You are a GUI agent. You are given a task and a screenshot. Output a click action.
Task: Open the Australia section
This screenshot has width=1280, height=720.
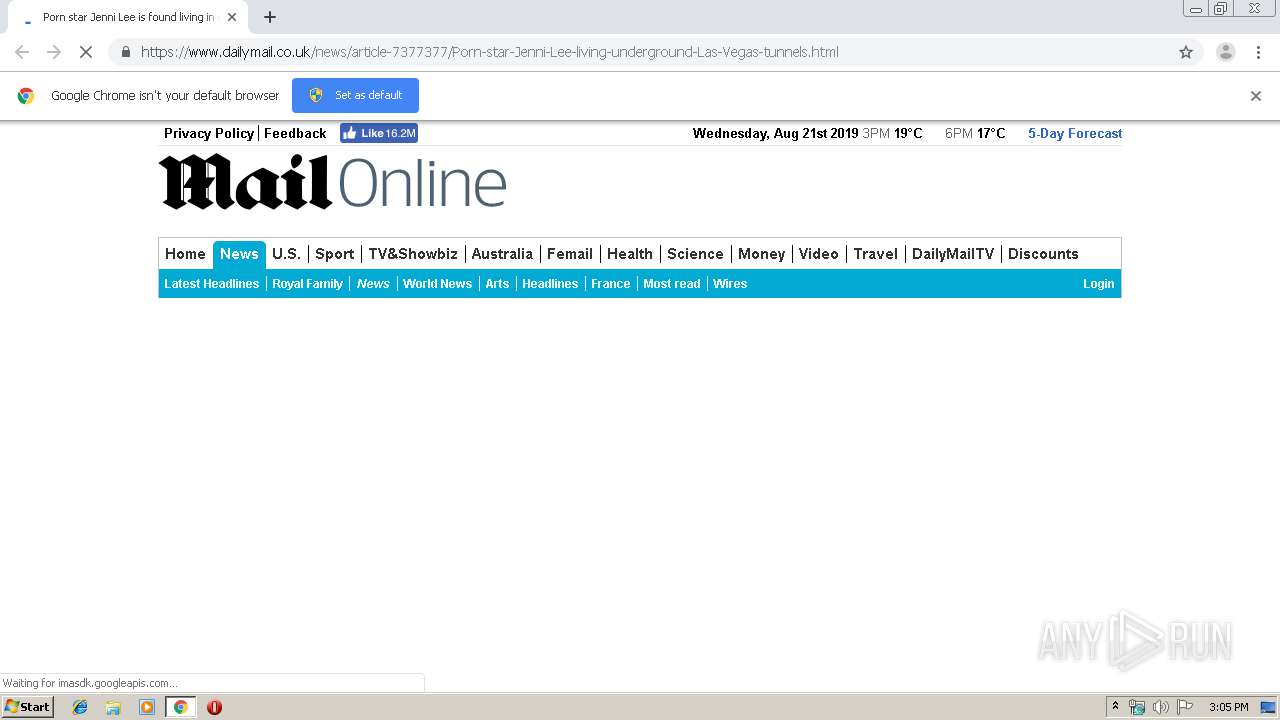pyautogui.click(x=502, y=254)
